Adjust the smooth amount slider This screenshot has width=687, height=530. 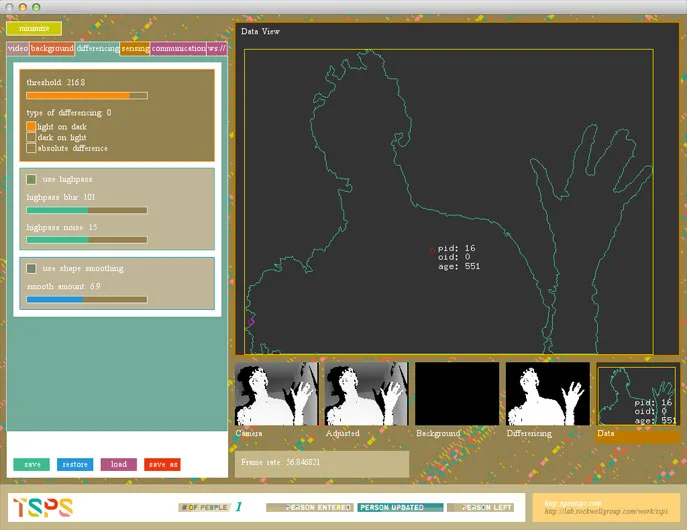pos(87,300)
